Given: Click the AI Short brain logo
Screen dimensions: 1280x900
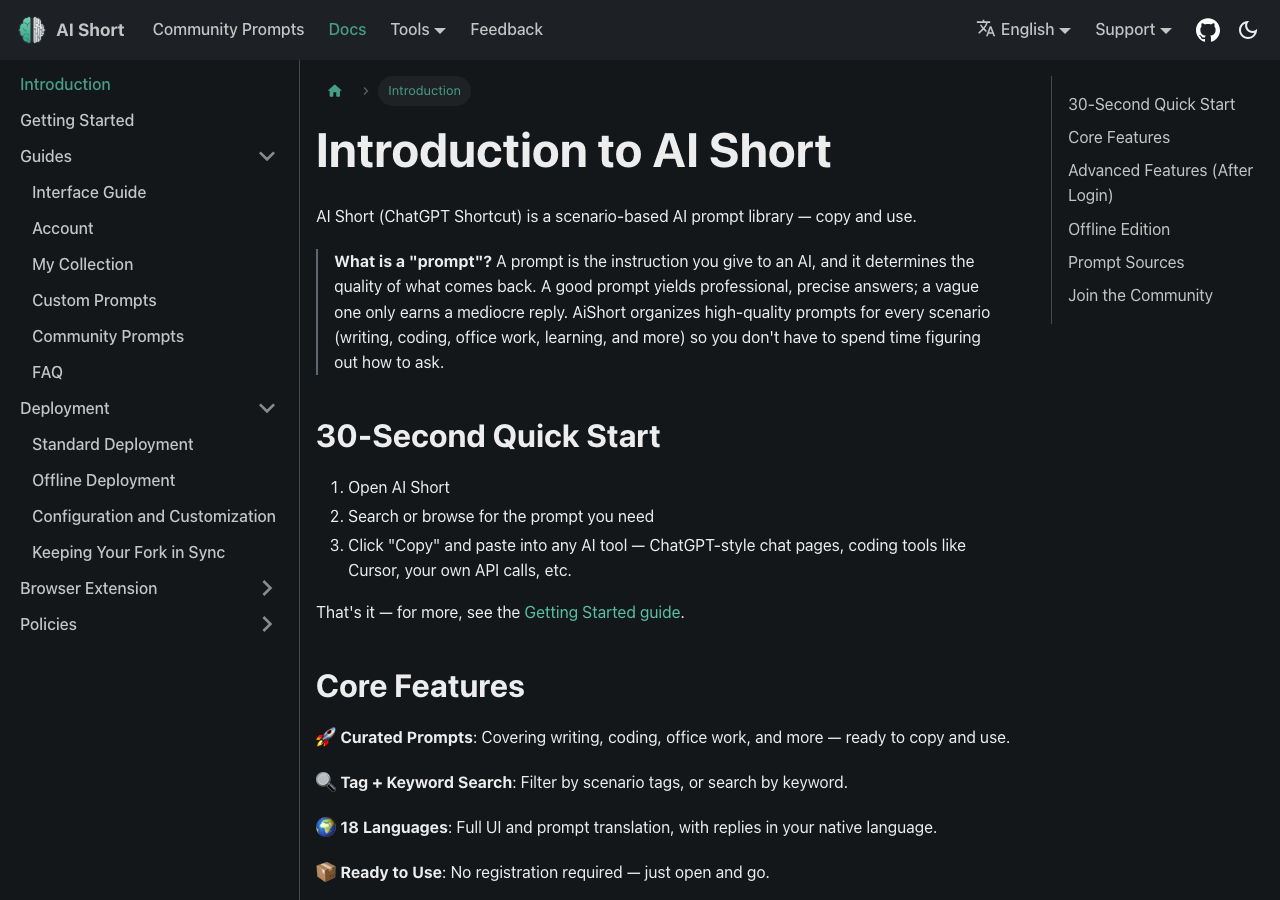Looking at the screenshot, I should pos(32,30).
